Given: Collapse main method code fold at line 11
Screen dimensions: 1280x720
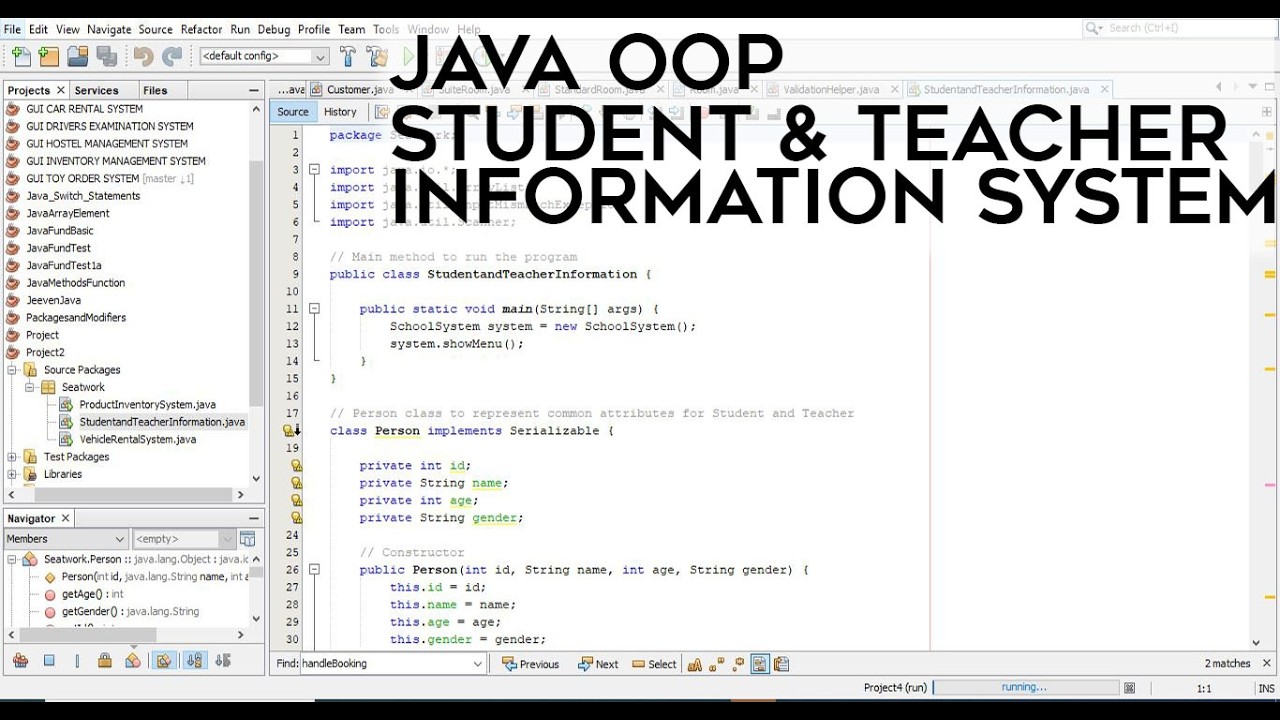Looking at the screenshot, I should tap(314, 309).
